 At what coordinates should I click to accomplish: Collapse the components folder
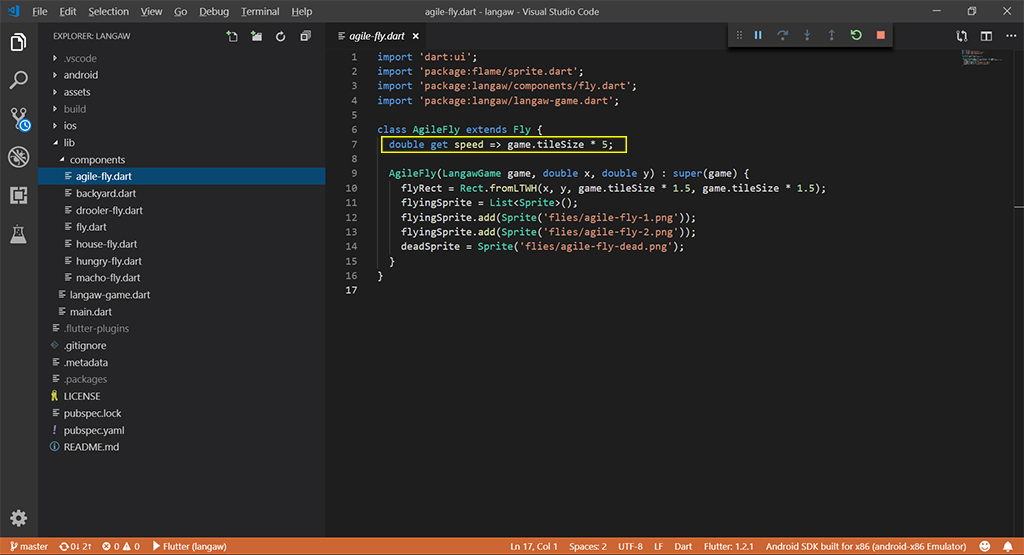[97, 160]
